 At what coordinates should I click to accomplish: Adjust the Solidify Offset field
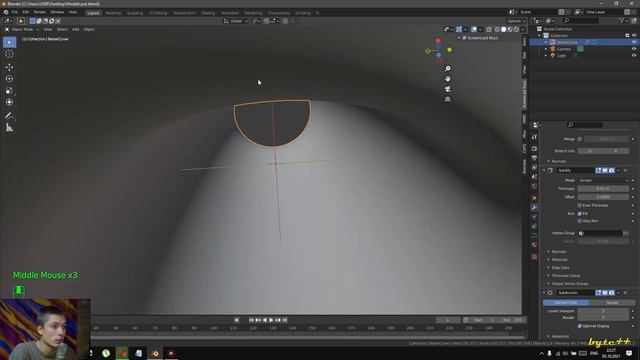tap(603, 197)
